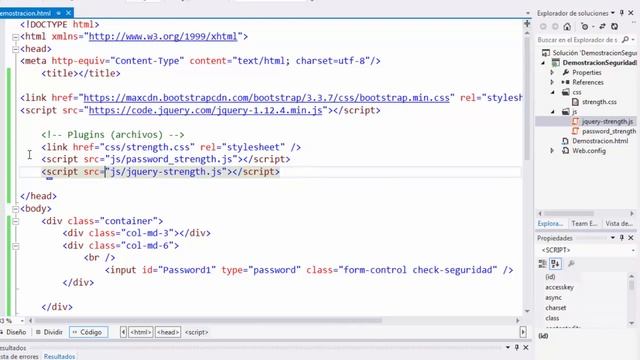Select the async property row

coord(582,298)
